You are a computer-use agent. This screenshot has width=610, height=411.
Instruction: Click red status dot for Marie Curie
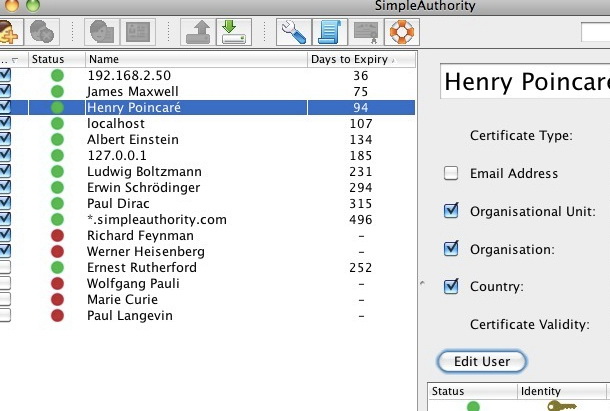click(57, 299)
